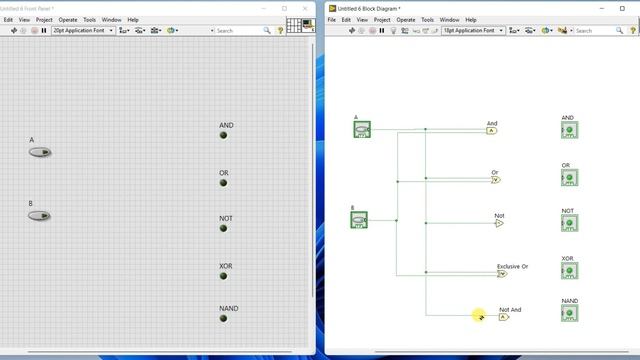Image resolution: width=640 pixels, height=360 pixels.
Task: Open View menu in Front Panel window
Action: [x=24, y=20]
